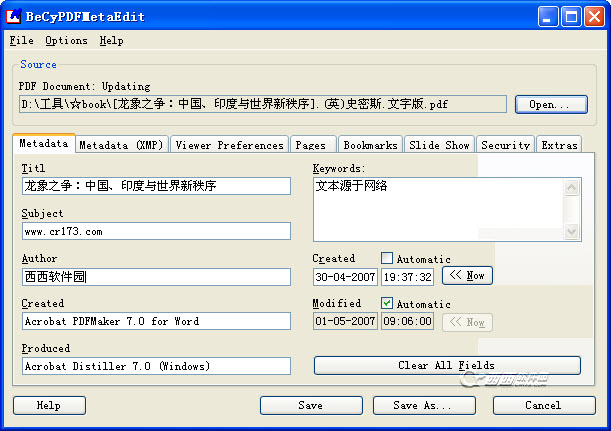Click the Modified time field 09:06:00

[x=407, y=321]
